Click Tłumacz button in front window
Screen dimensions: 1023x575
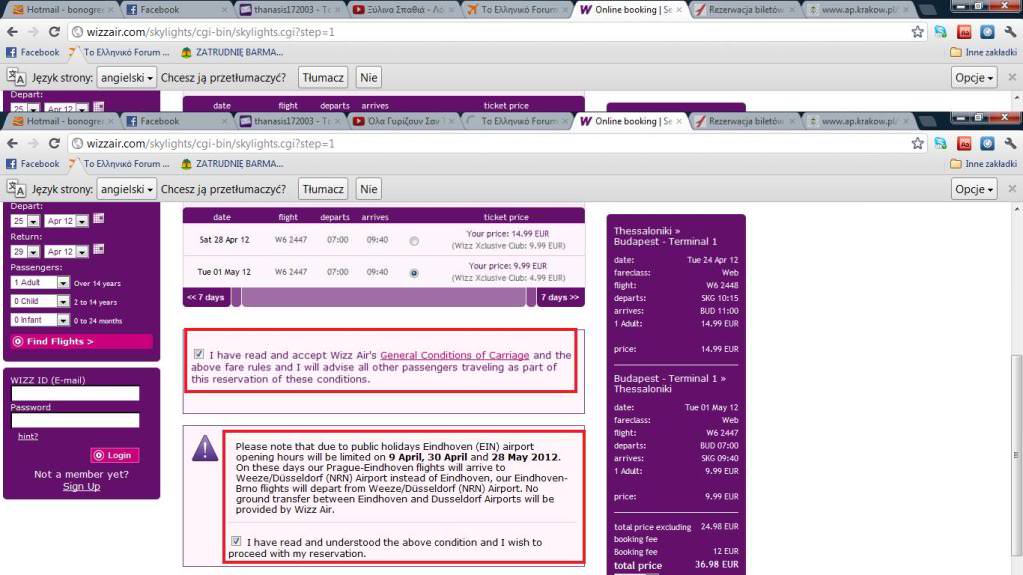(x=323, y=189)
